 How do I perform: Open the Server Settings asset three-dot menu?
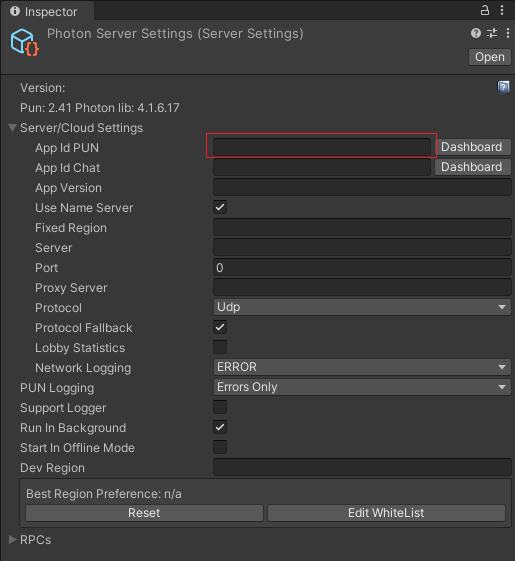pos(508,33)
